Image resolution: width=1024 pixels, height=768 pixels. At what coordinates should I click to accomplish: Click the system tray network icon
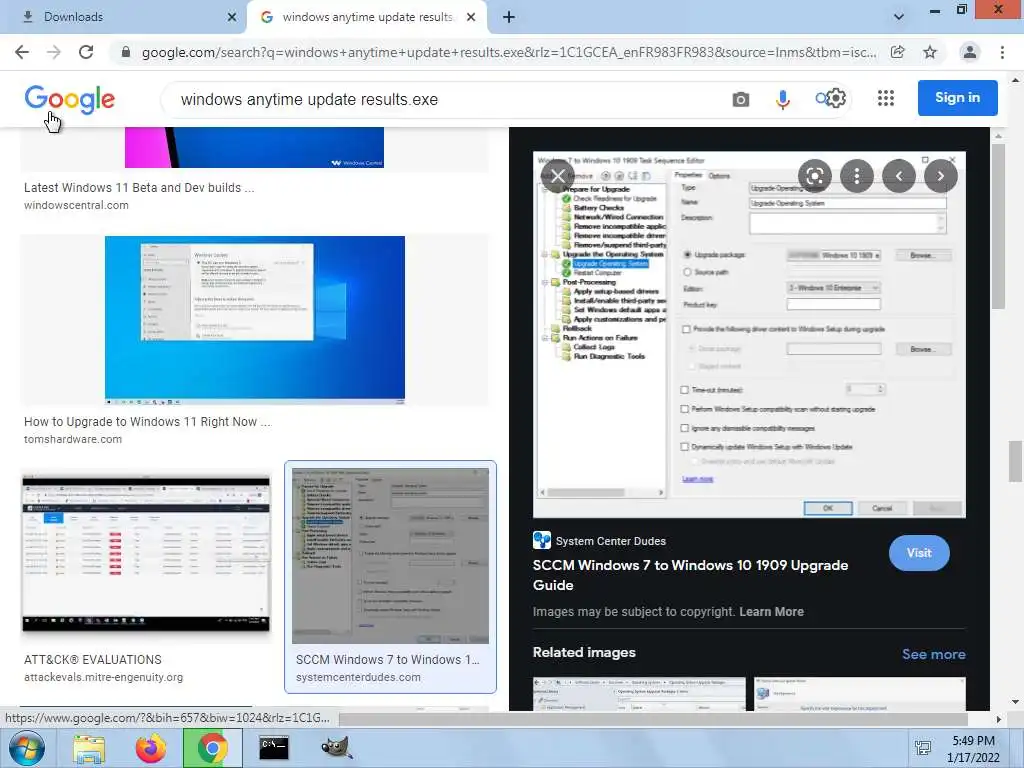pos(923,749)
